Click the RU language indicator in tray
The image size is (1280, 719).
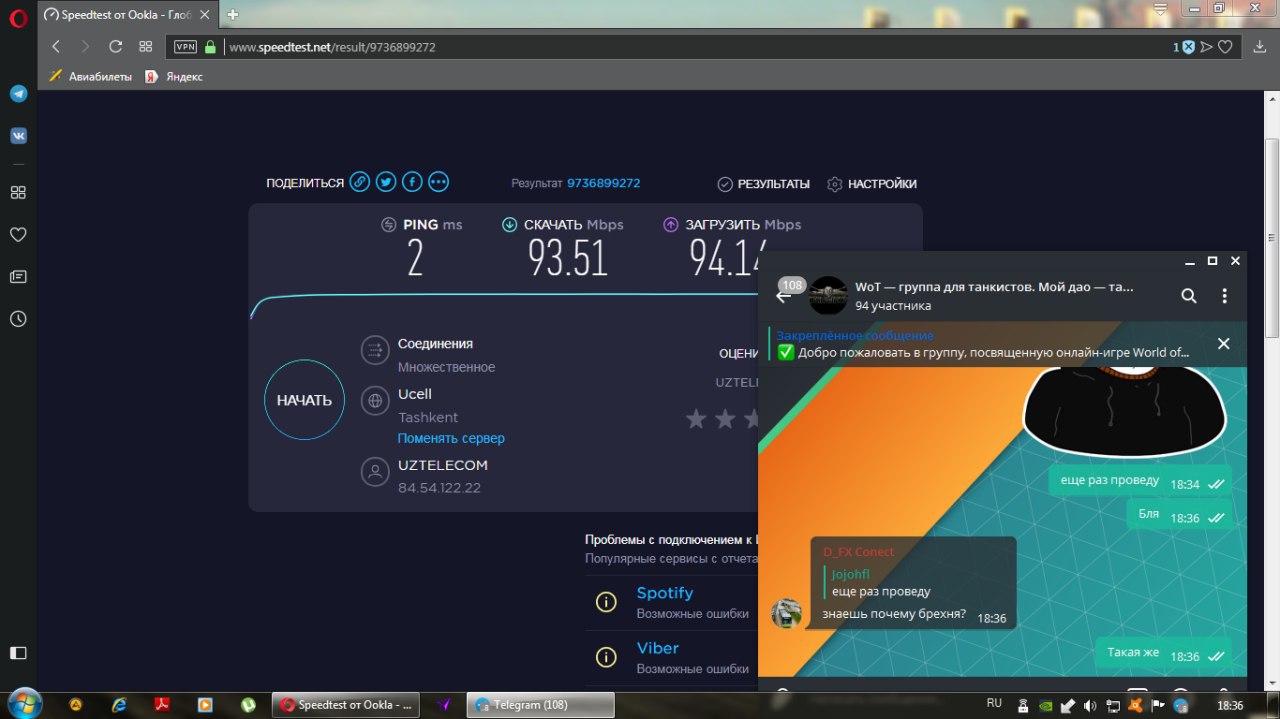click(x=994, y=704)
